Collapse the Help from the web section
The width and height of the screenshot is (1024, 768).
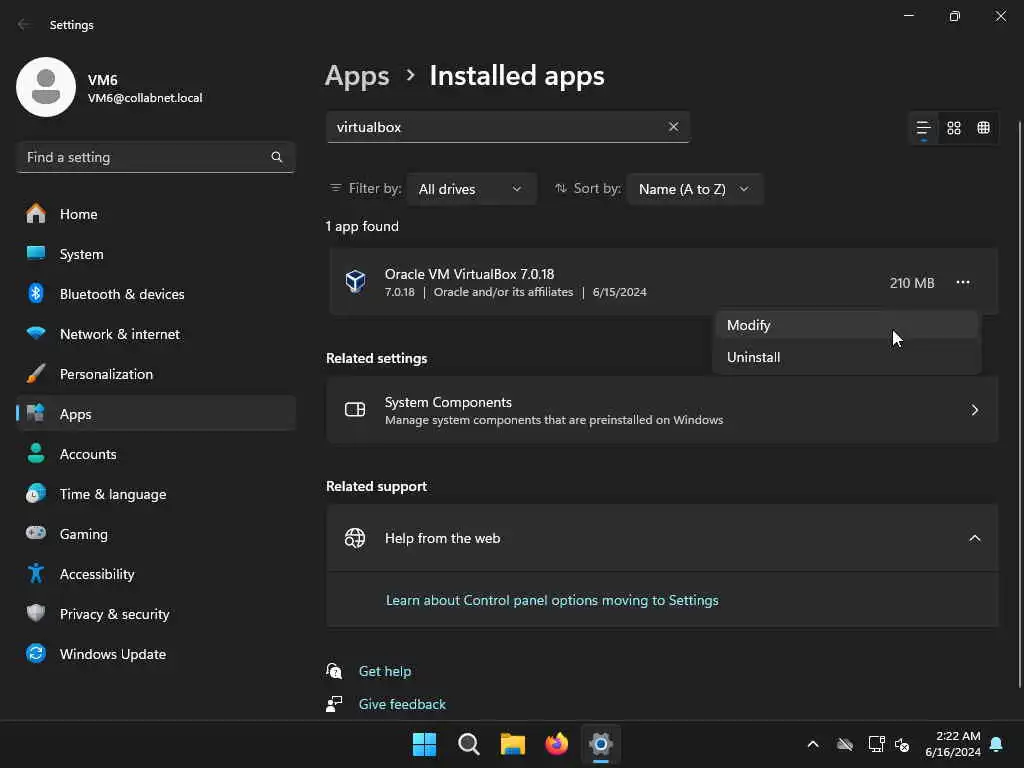click(x=974, y=538)
